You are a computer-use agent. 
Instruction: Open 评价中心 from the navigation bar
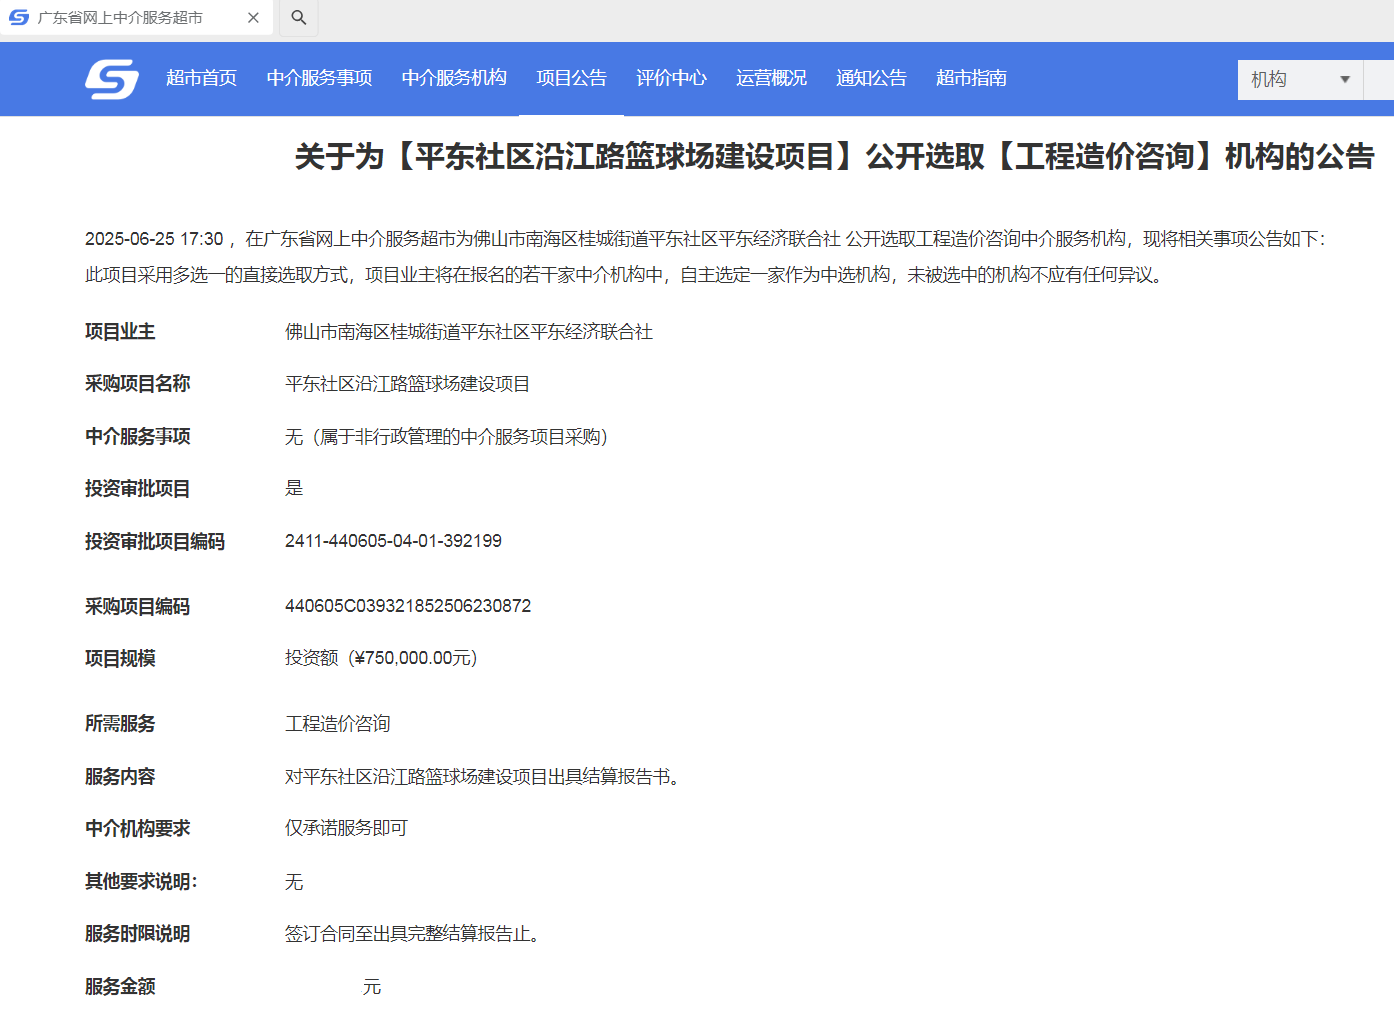[x=671, y=78]
